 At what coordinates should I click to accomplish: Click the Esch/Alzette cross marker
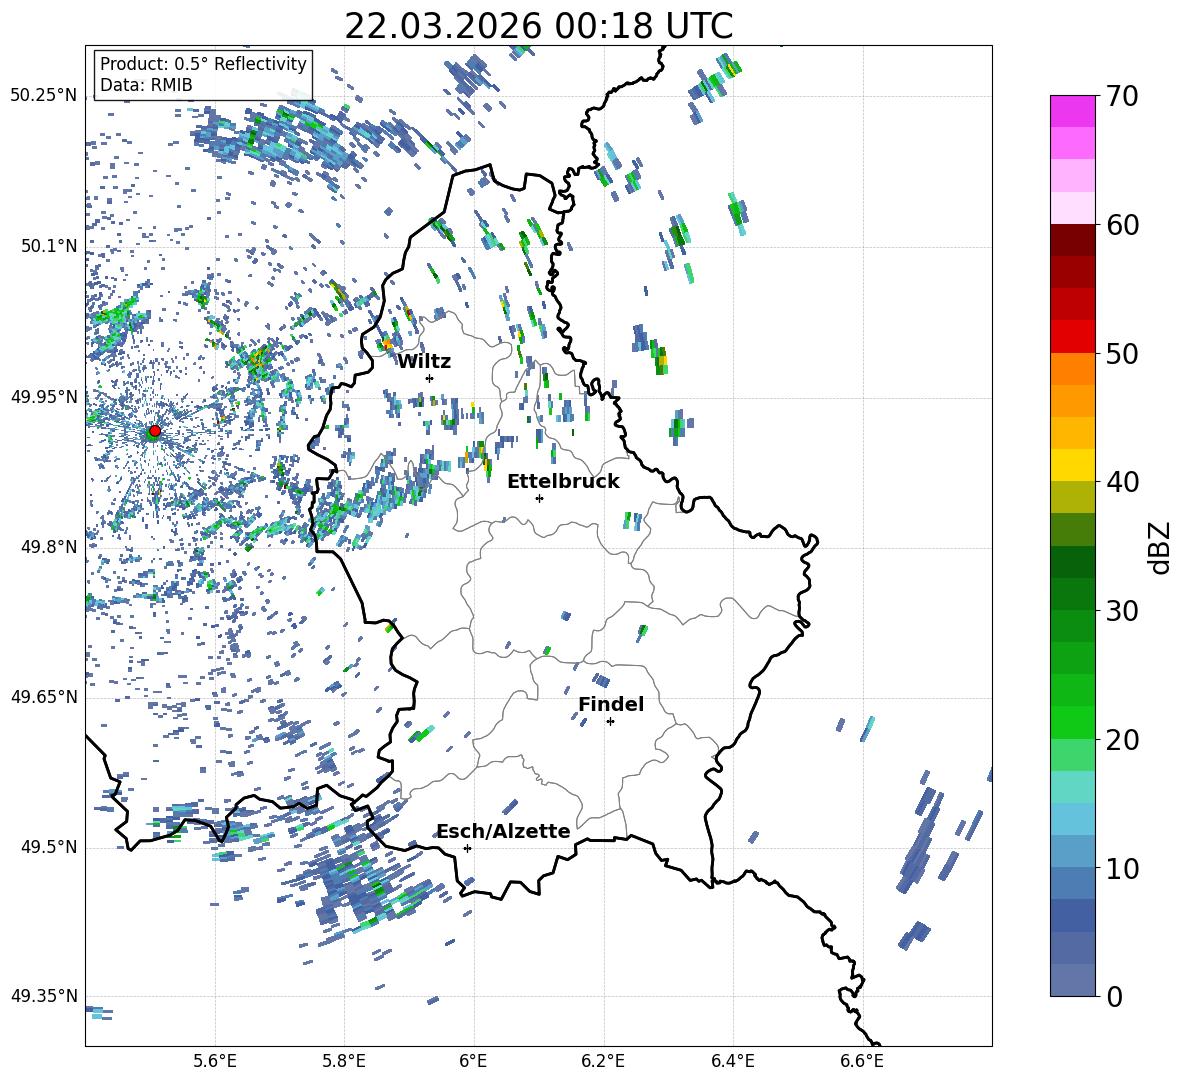pyautogui.click(x=467, y=848)
